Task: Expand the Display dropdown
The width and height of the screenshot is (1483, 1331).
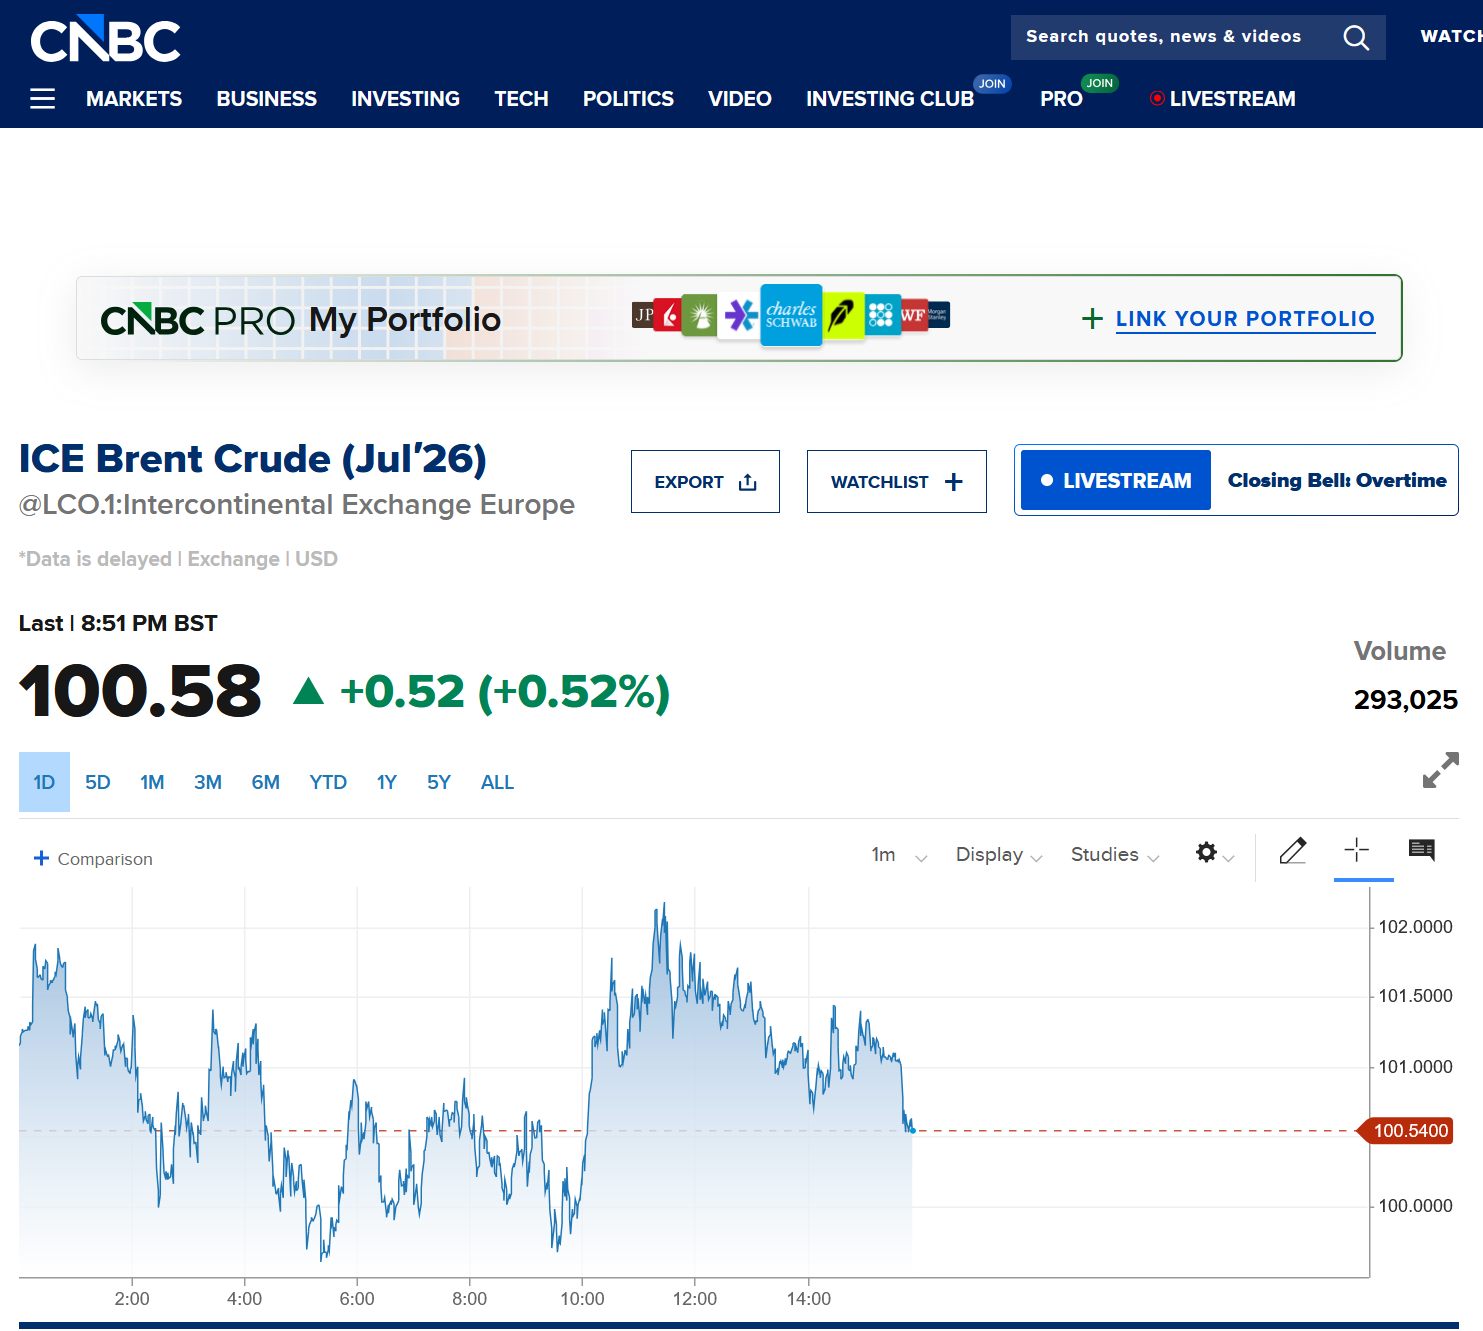Action: point(999,855)
